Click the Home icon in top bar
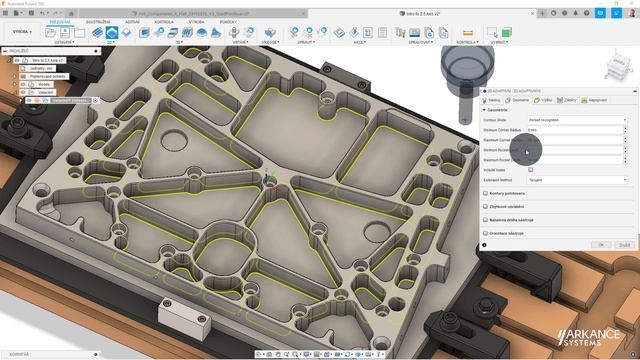640x360 pixels. point(71,13)
